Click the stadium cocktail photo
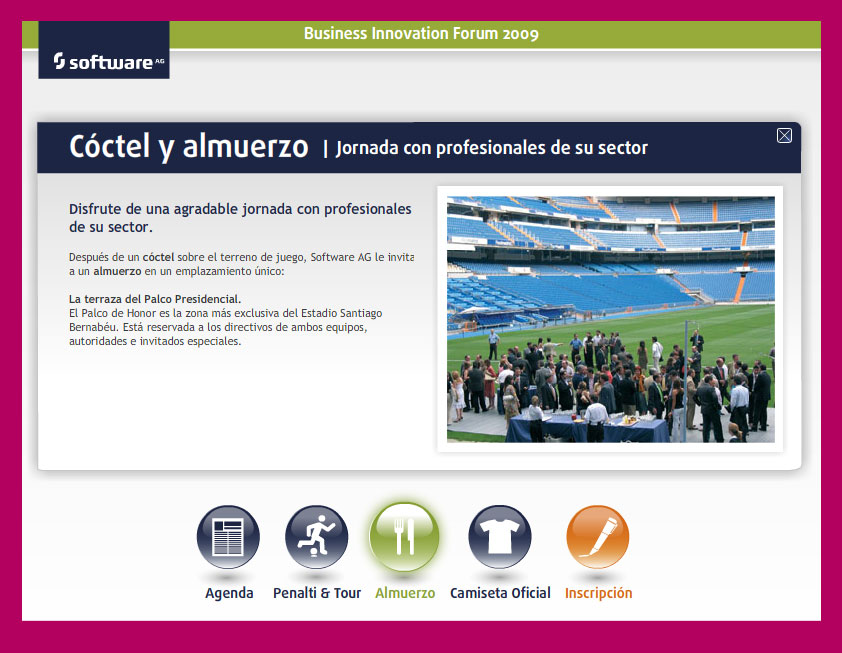The height and width of the screenshot is (653, 842). (610, 318)
